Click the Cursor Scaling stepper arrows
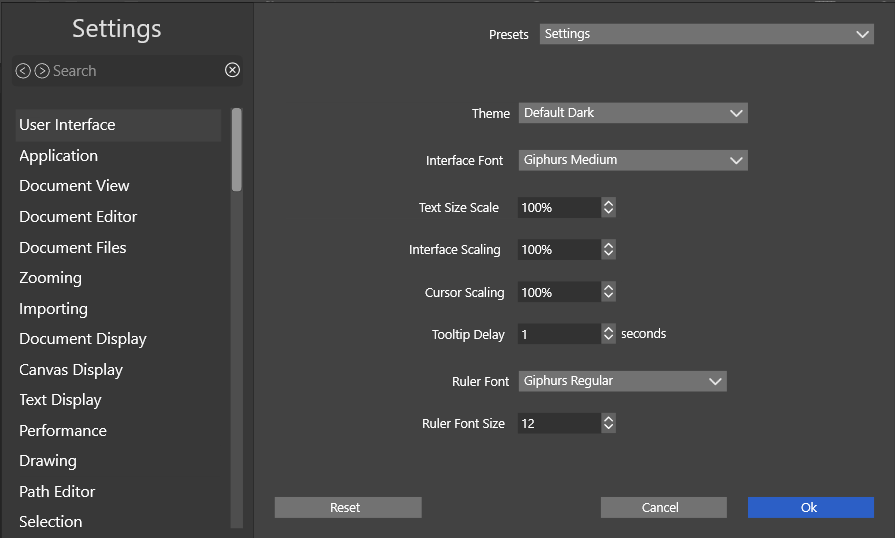This screenshot has width=895, height=538. [608, 293]
